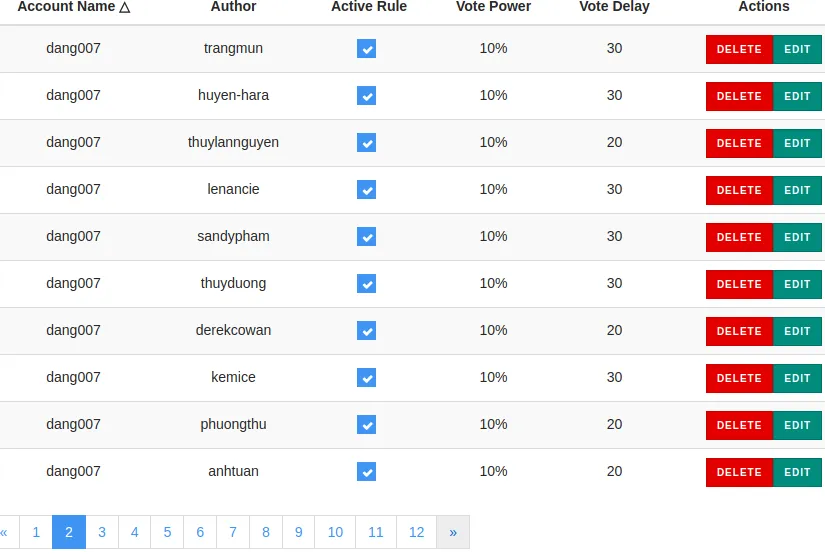Uncheck Active Rule for trangmun
825x556 pixels.
(x=366, y=48)
